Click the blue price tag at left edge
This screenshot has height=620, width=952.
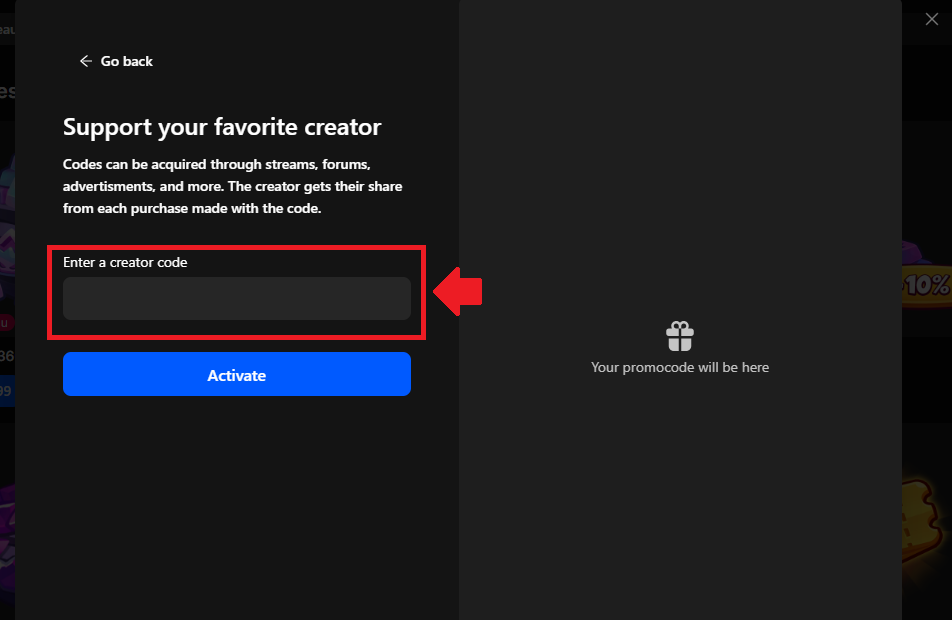(x=6, y=391)
